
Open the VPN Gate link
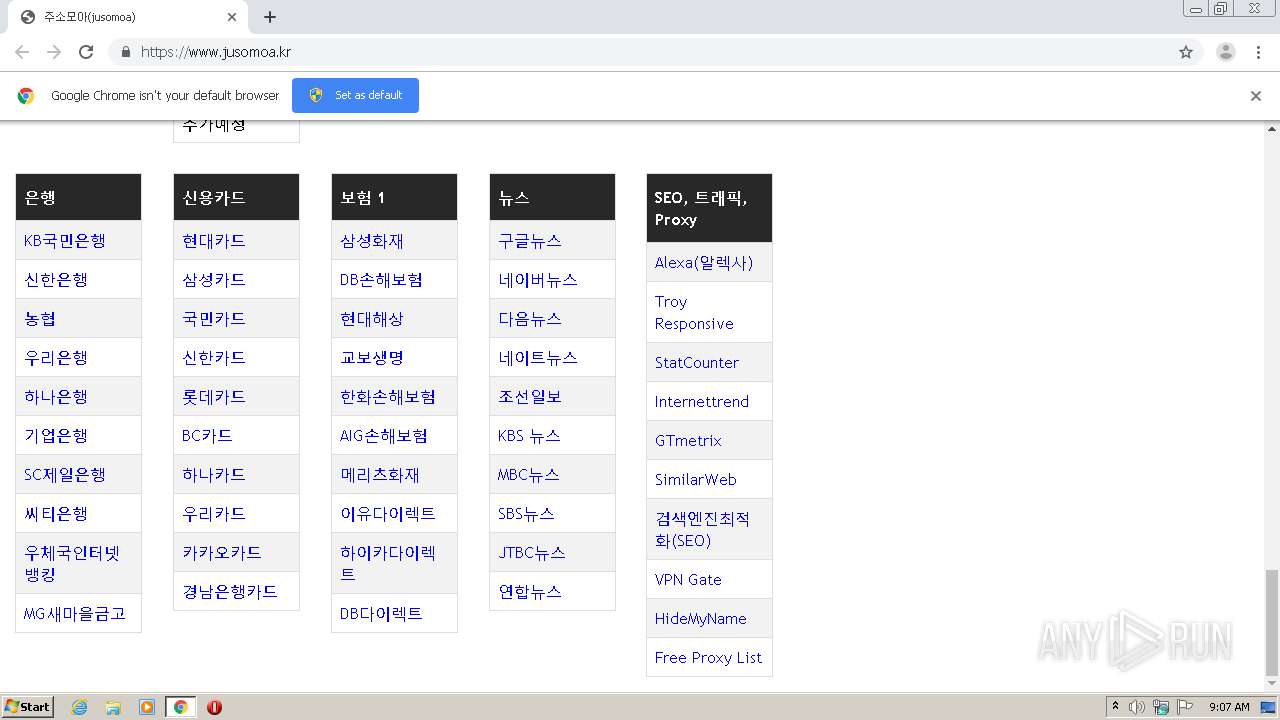pyautogui.click(x=688, y=580)
